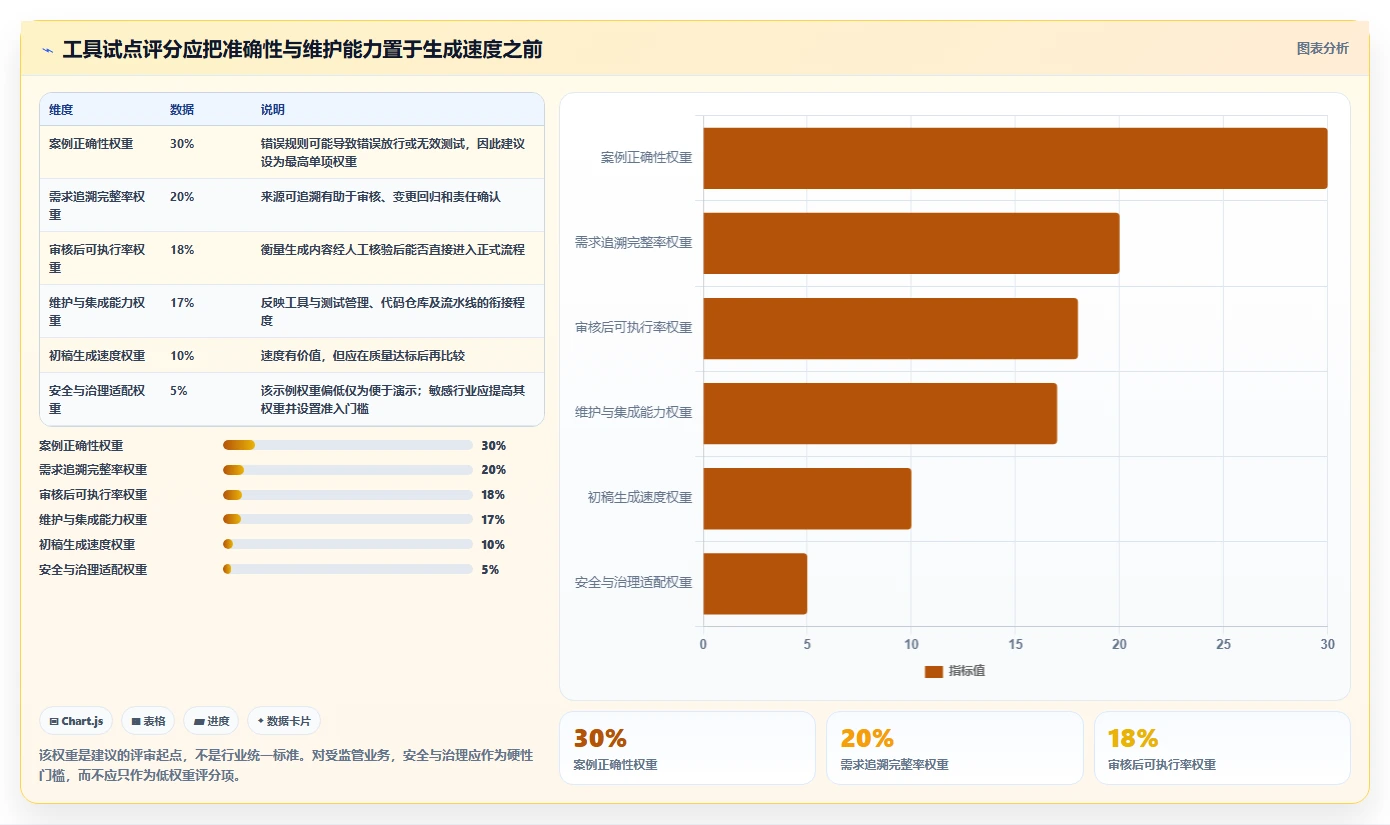The height and width of the screenshot is (825, 1390).
Task: Click the description starting 来源可追溯
Action: tap(381, 197)
